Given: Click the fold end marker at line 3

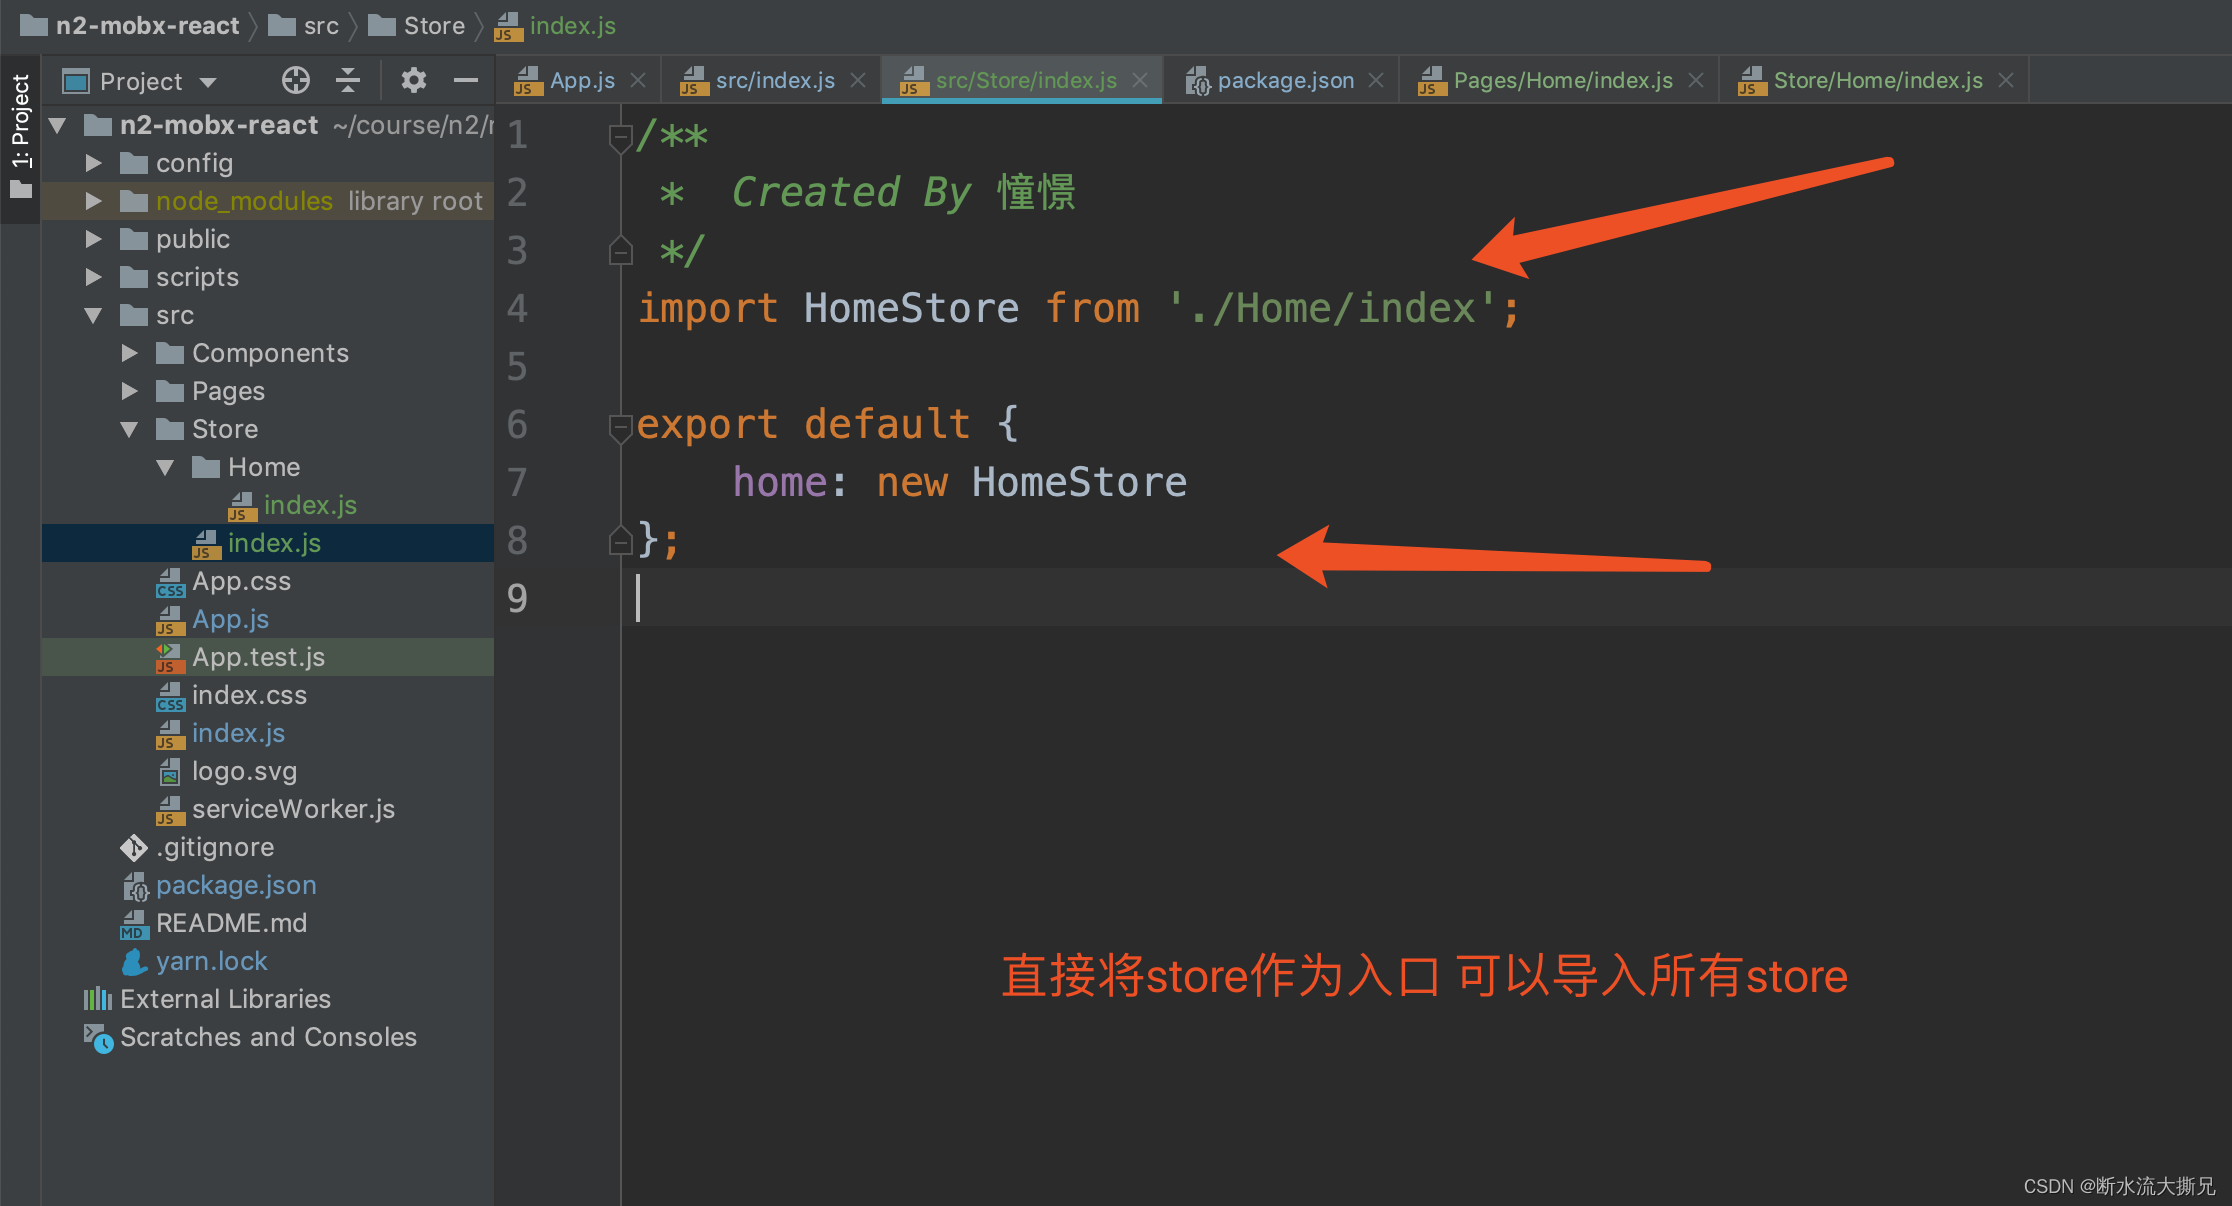Looking at the screenshot, I should [x=620, y=251].
